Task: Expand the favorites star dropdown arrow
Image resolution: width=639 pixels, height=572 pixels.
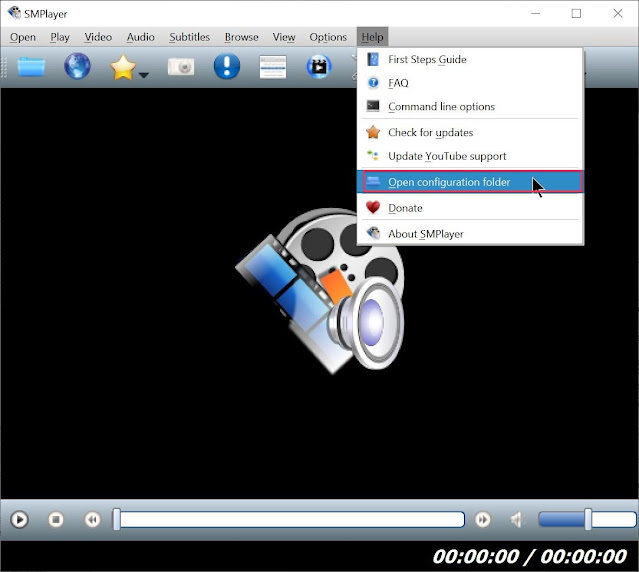Action: click(x=144, y=75)
